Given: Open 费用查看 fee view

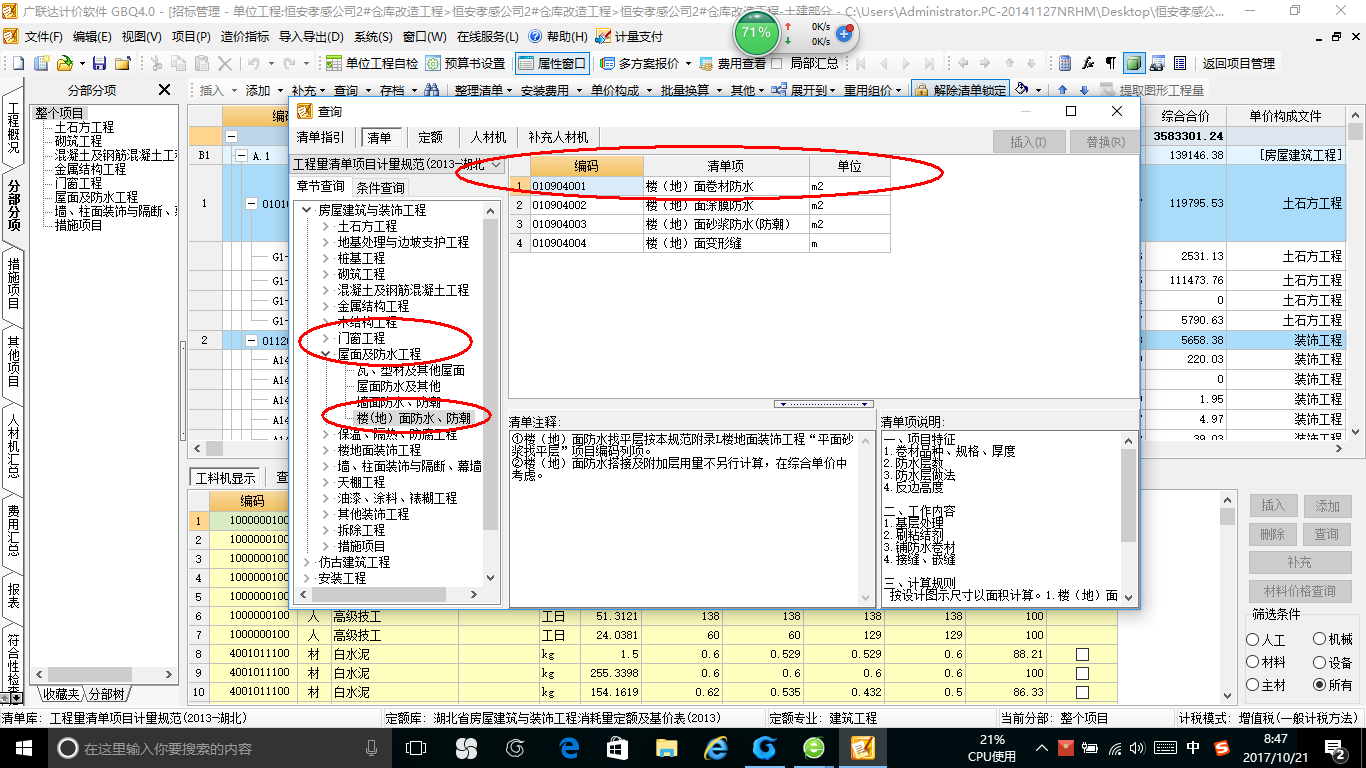Looking at the screenshot, I should click(732, 63).
